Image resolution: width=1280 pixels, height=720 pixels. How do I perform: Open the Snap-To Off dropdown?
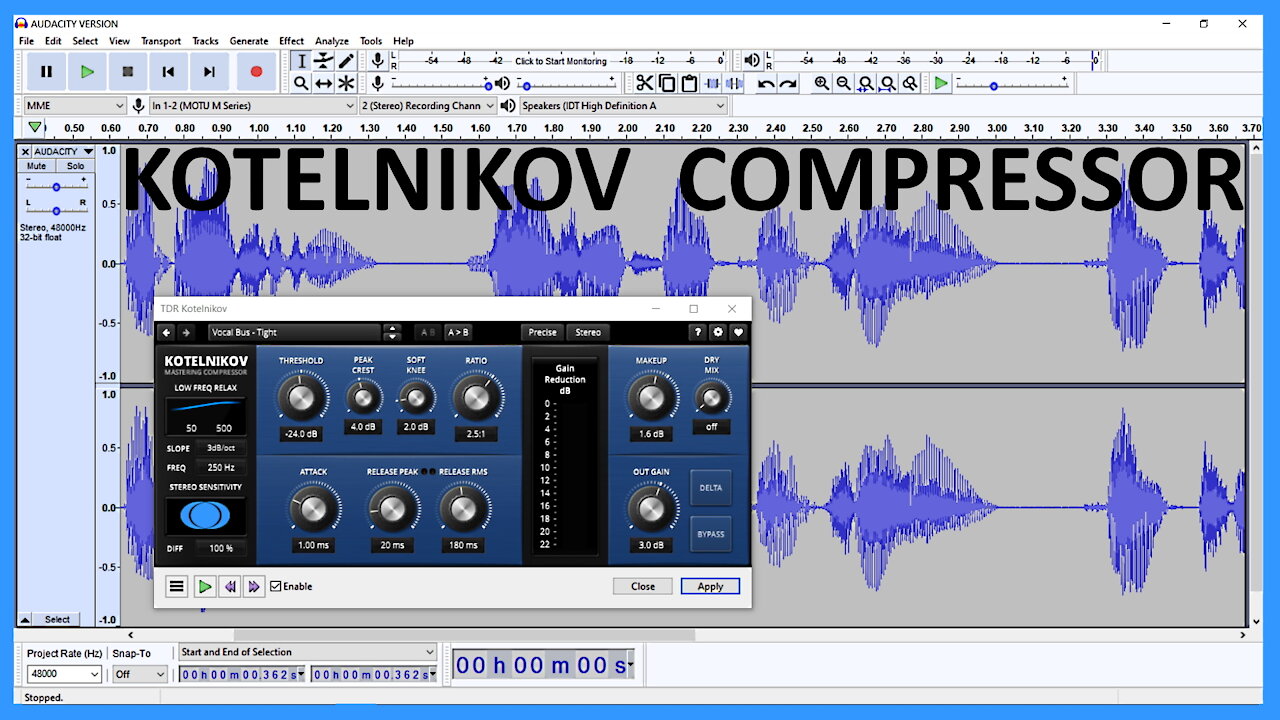pyautogui.click(x=139, y=674)
